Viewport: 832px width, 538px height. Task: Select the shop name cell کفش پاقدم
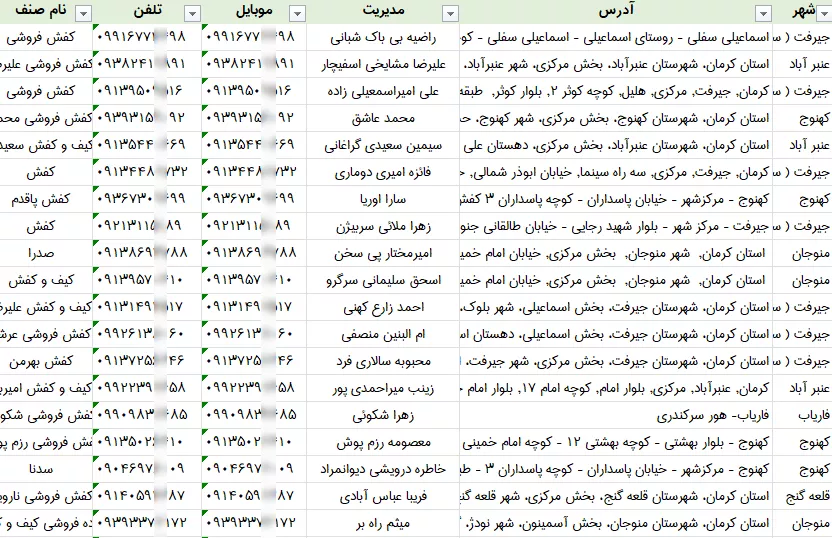point(46,199)
